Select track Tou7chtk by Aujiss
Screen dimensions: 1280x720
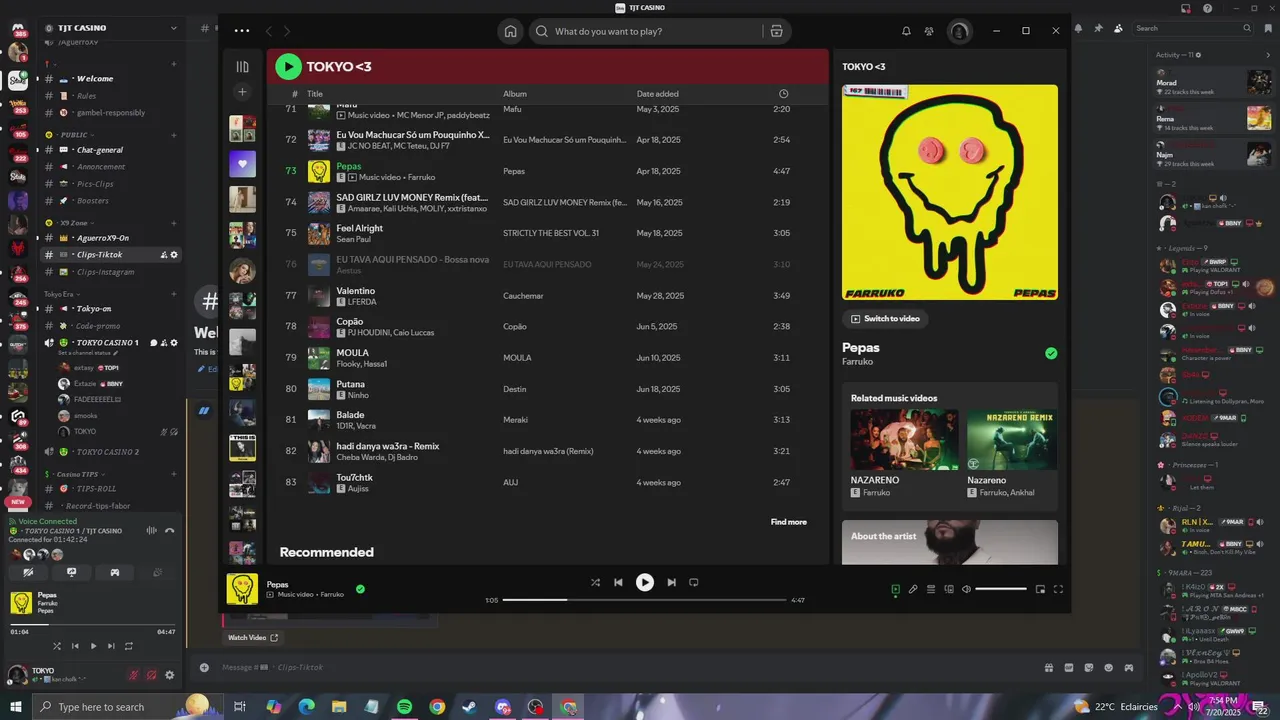[548, 482]
